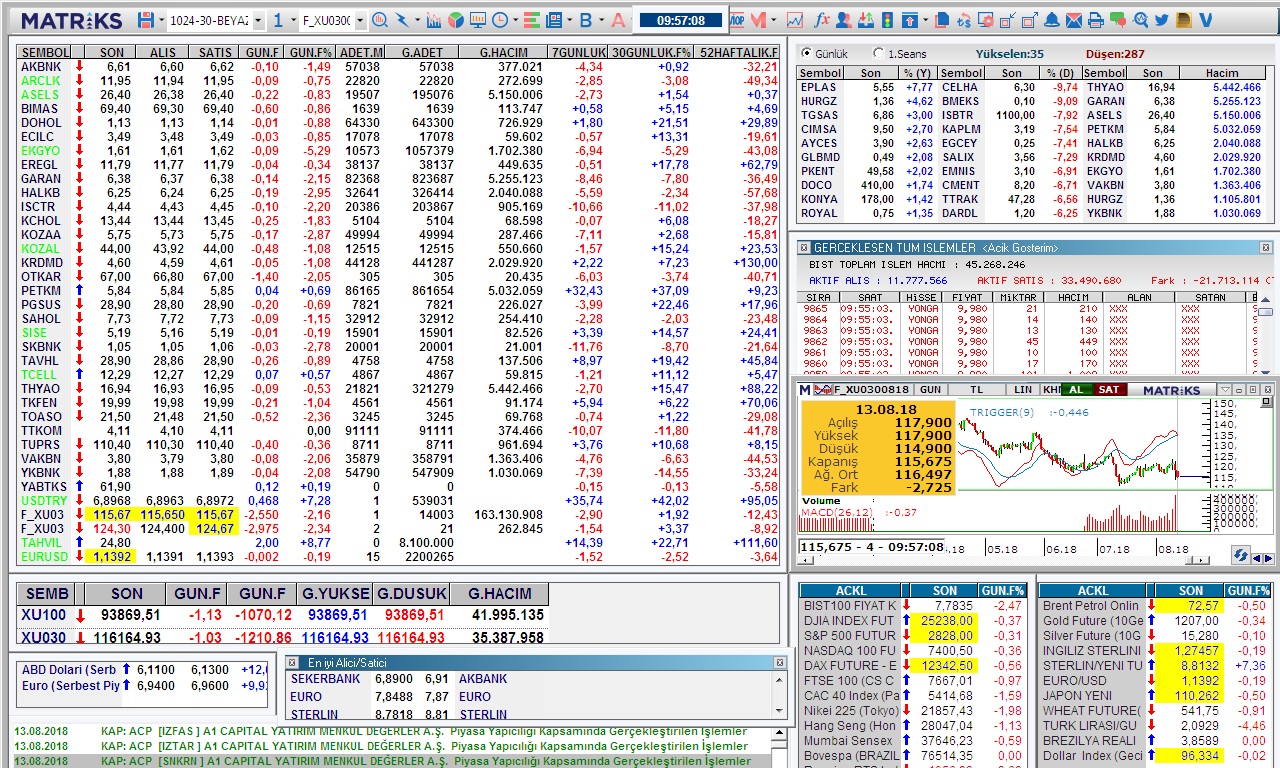Click the printer toolbar icon
The image size is (1280, 768).
1095,20
